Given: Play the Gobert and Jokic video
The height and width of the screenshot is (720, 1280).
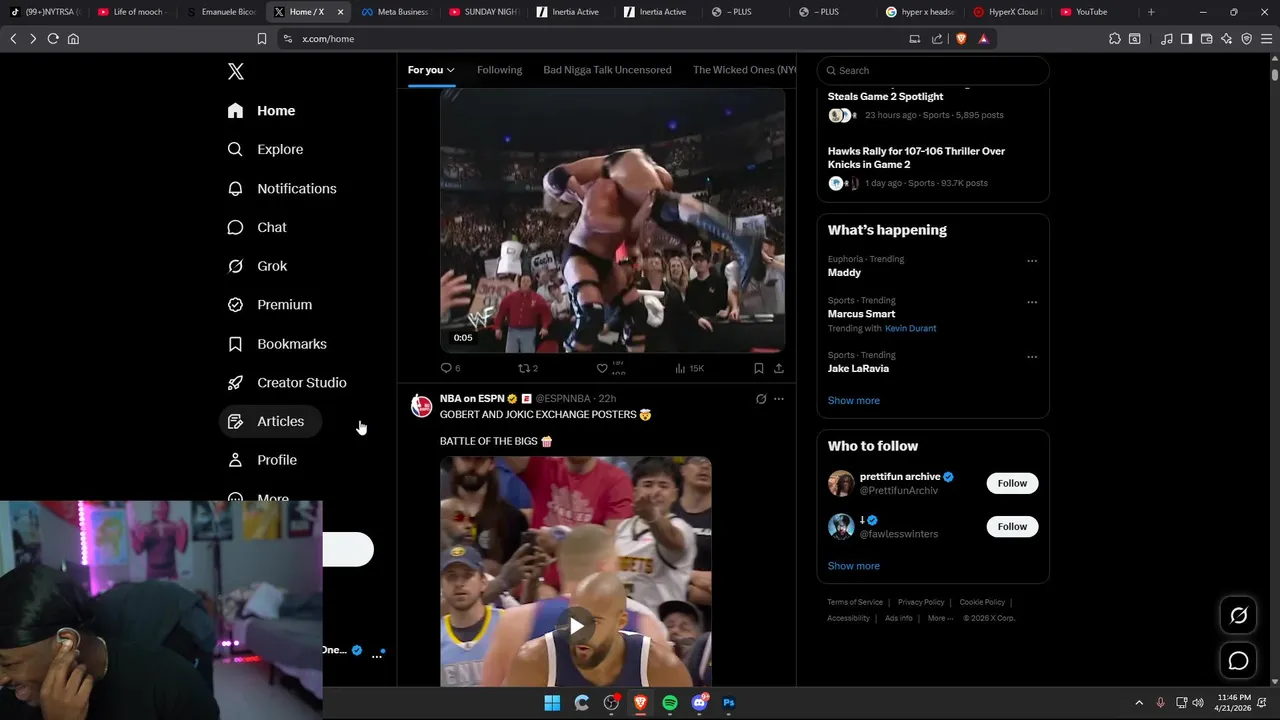Looking at the screenshot, I should pos(576,626).
